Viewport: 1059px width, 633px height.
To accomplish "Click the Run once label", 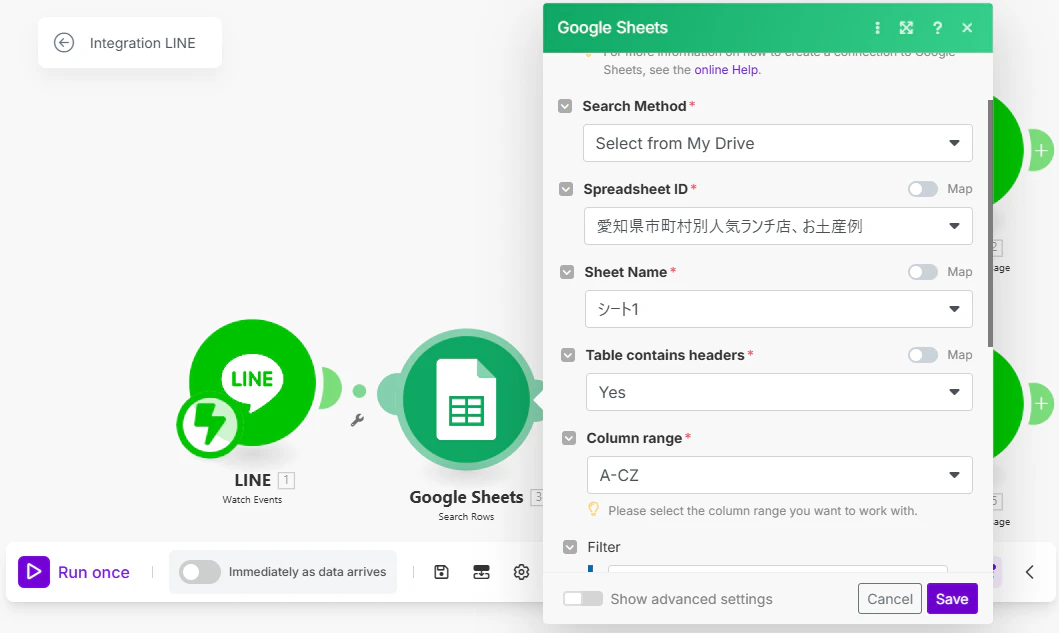I will tap(94, 572).
